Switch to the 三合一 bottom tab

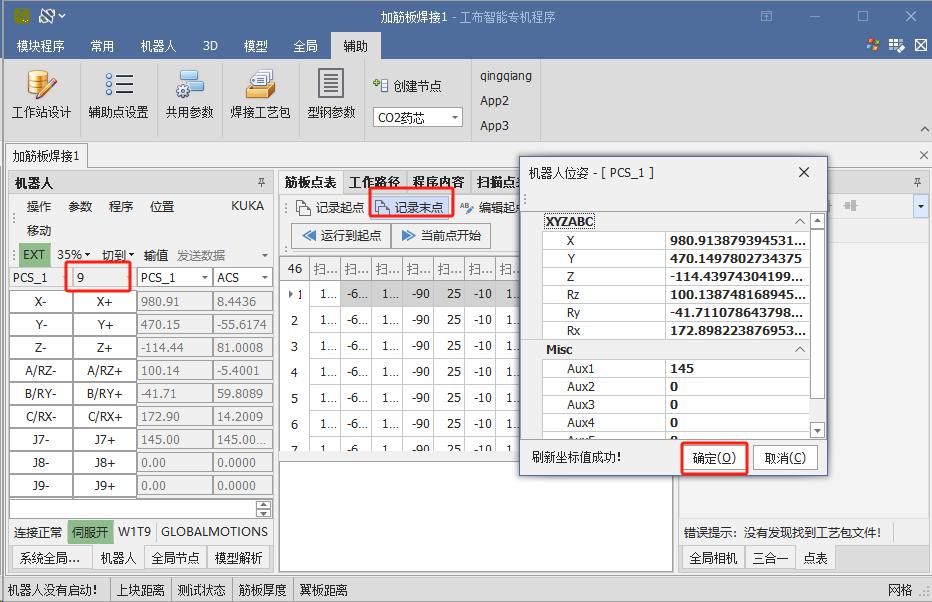tap(770, 558)
